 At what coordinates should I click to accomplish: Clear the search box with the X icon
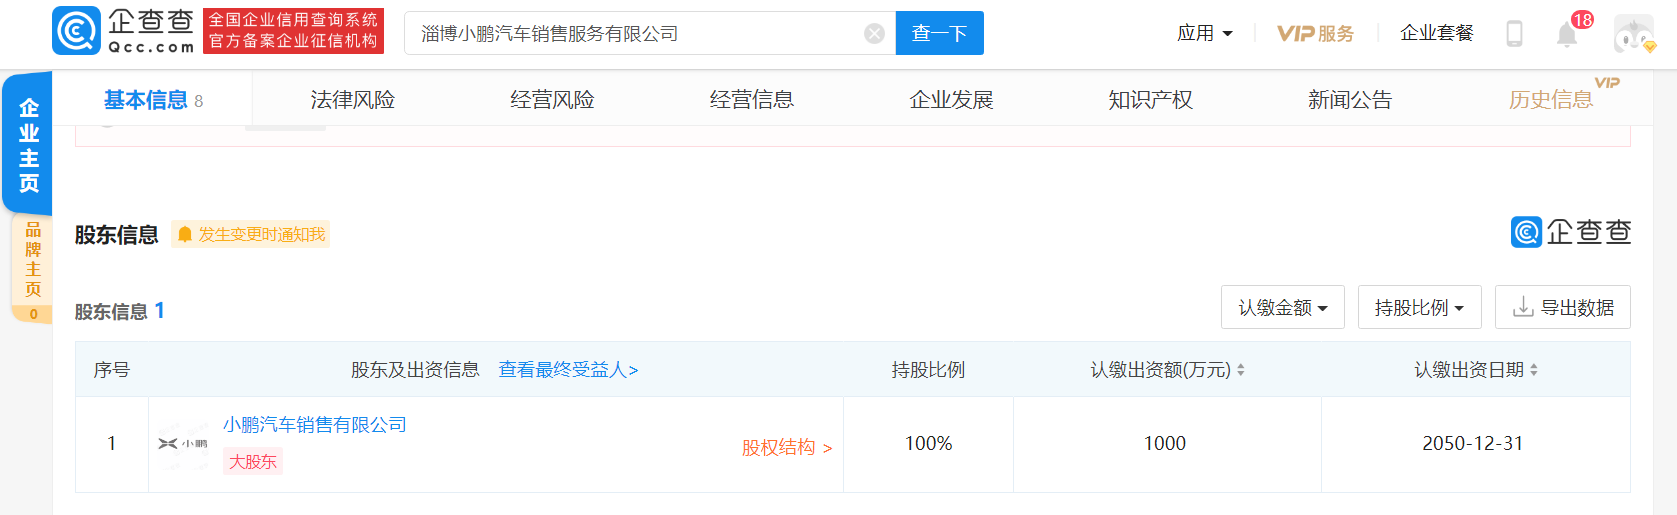click(874, 34)
